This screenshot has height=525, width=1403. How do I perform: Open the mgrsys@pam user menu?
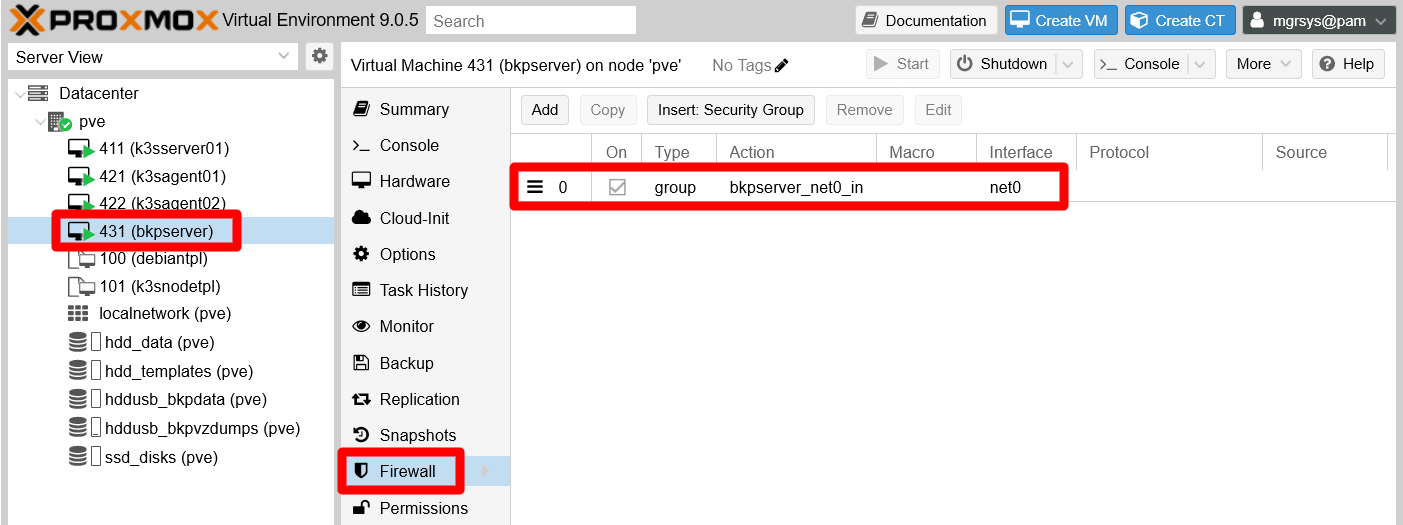(x=1319, y=20)
